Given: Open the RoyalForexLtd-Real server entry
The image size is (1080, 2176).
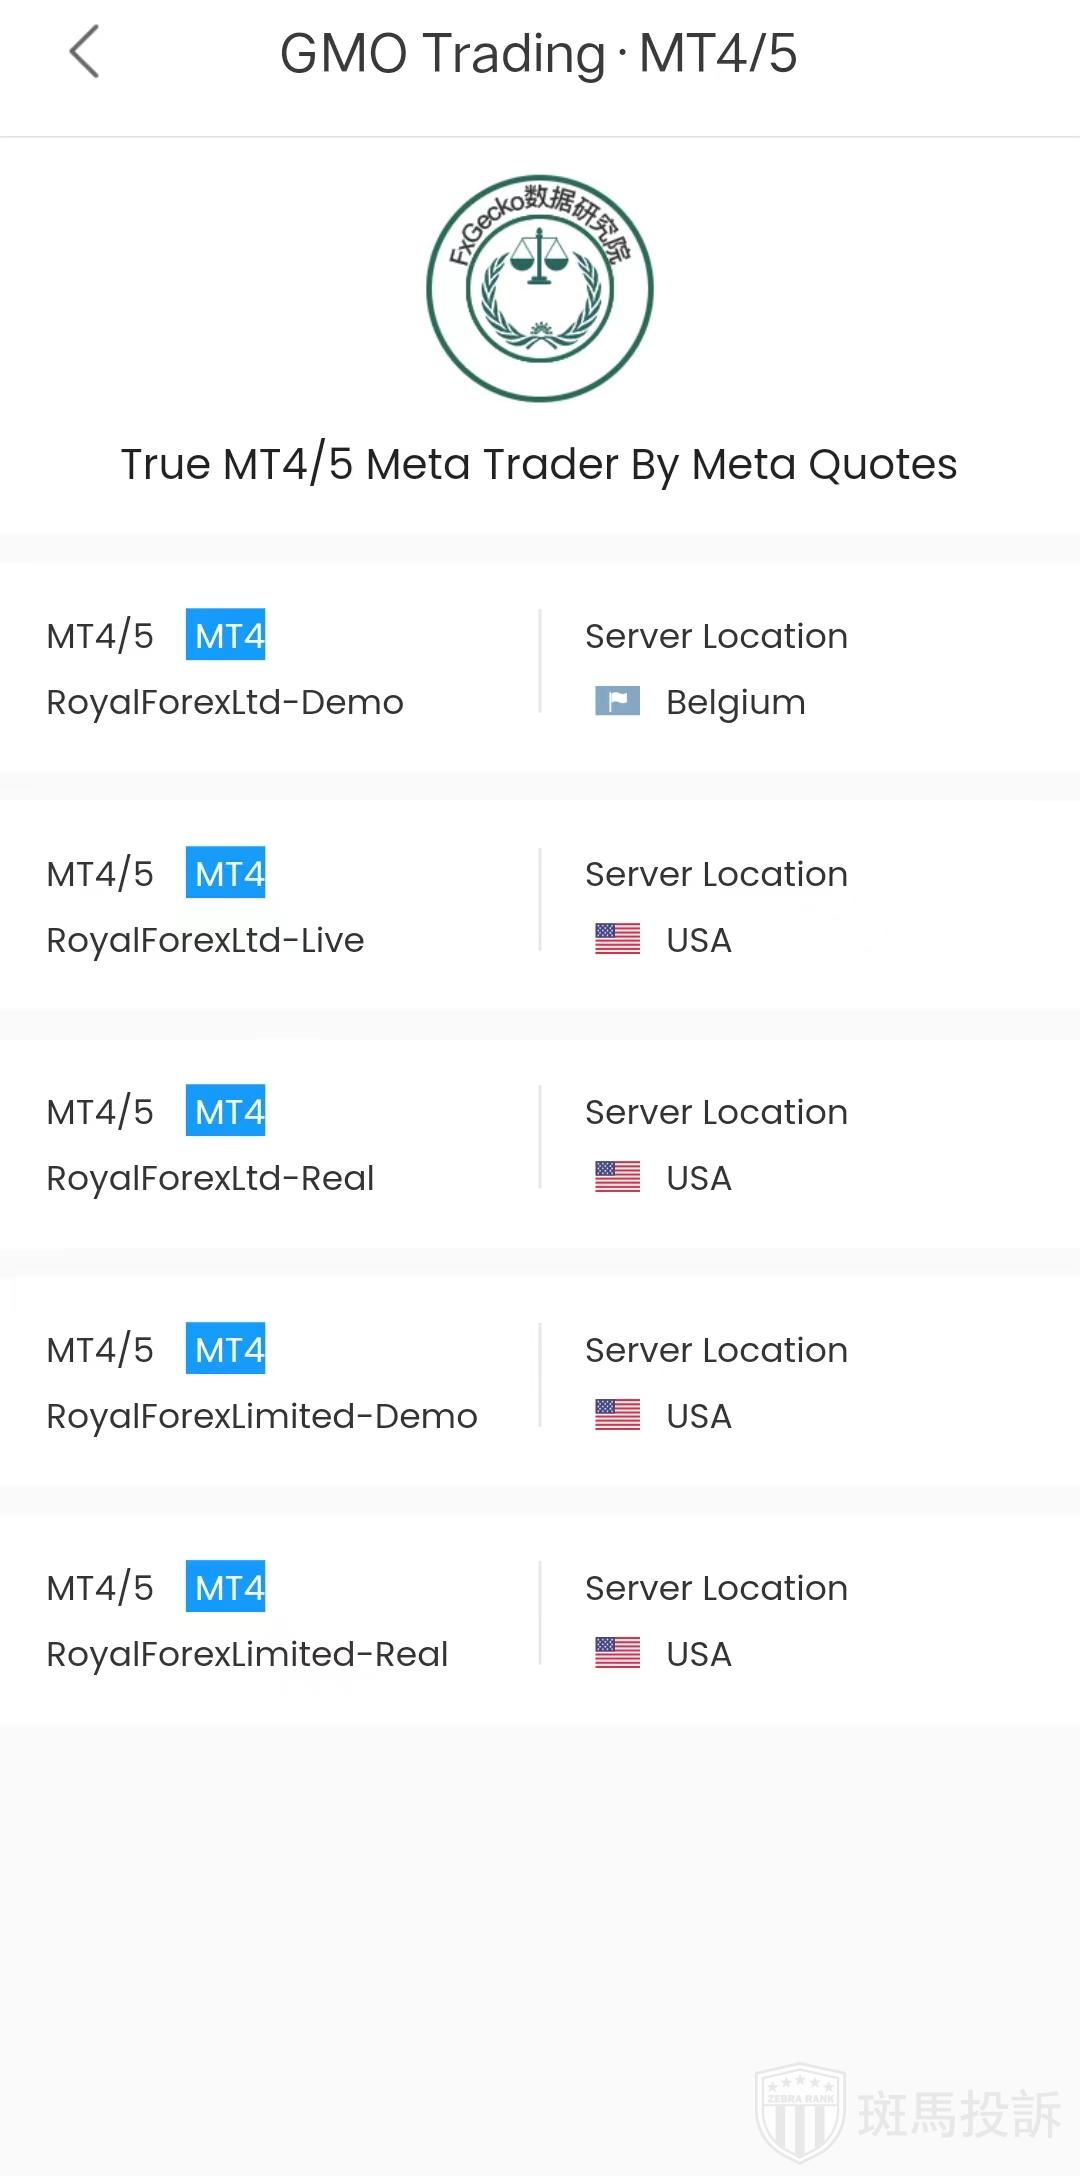Looking at the screenshot, I should 210,1178.
